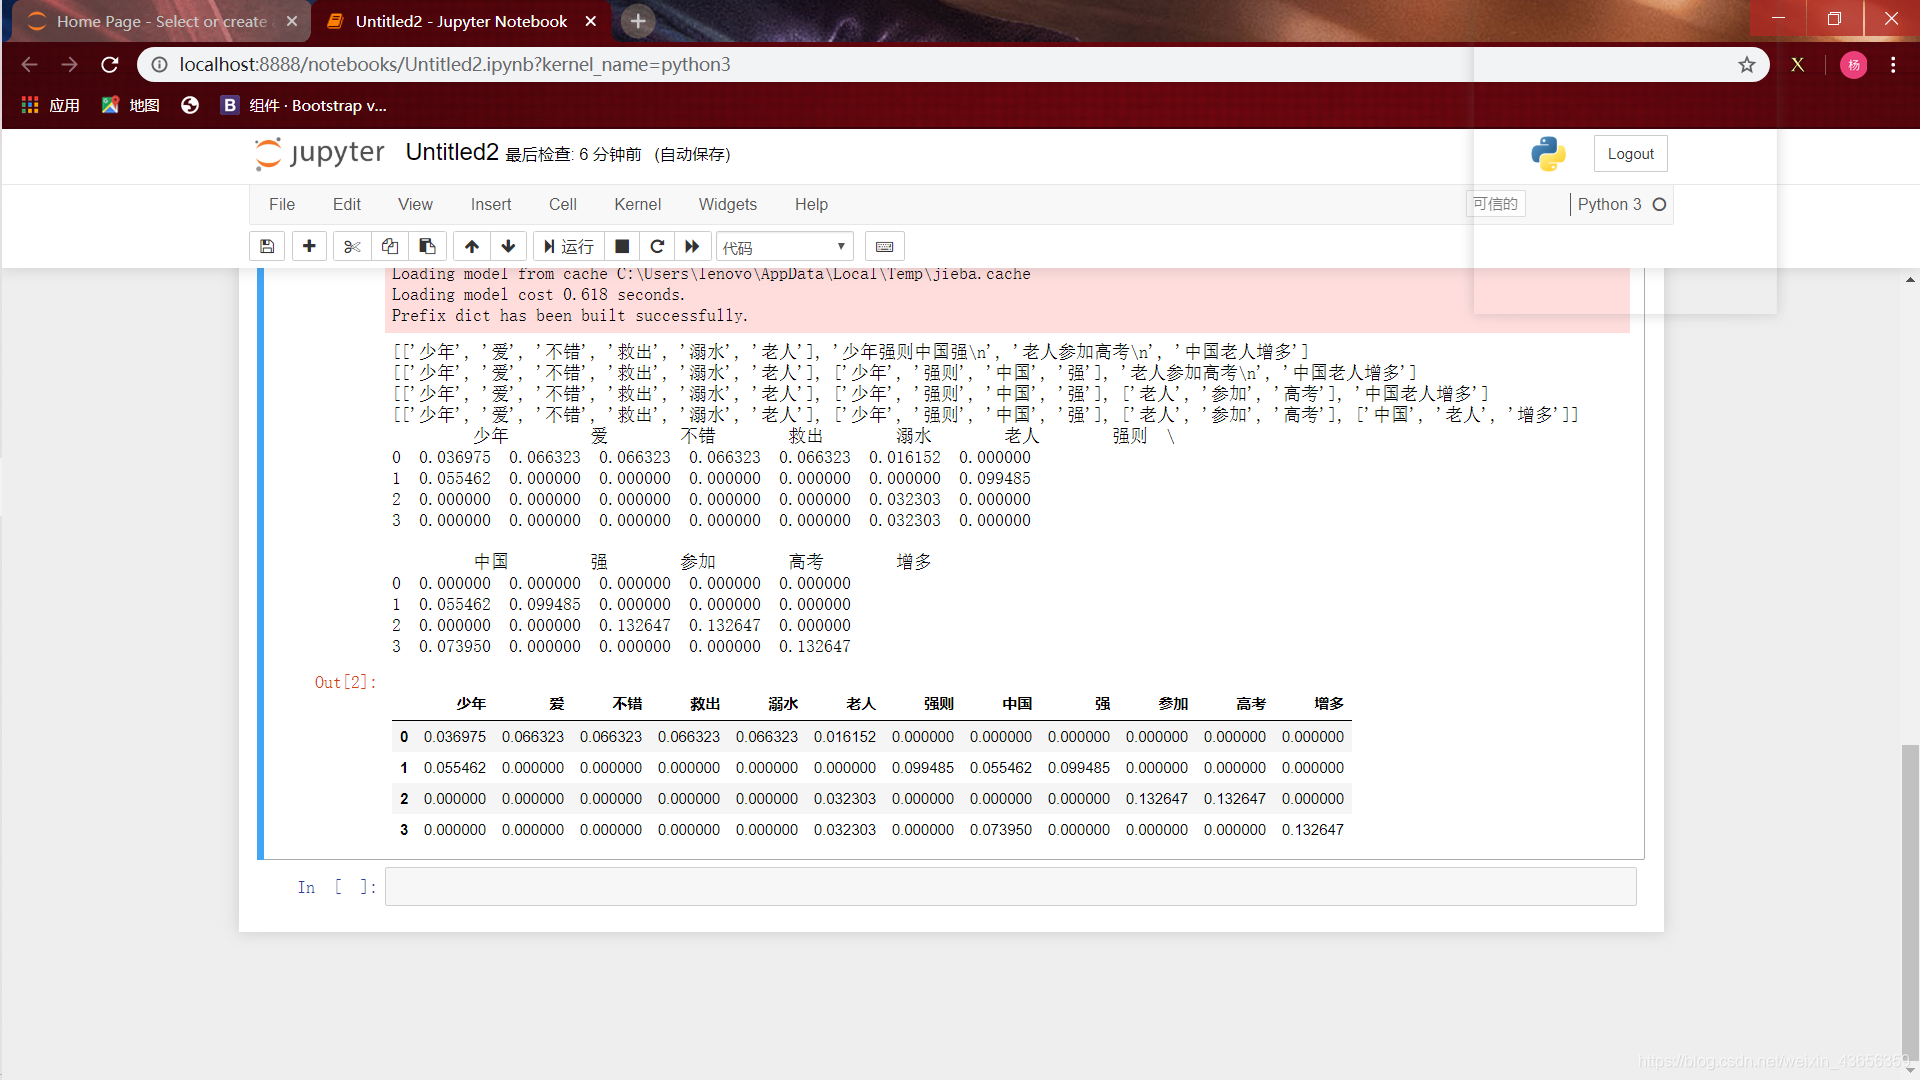Click row index 2 in output table

pos(404,799)
